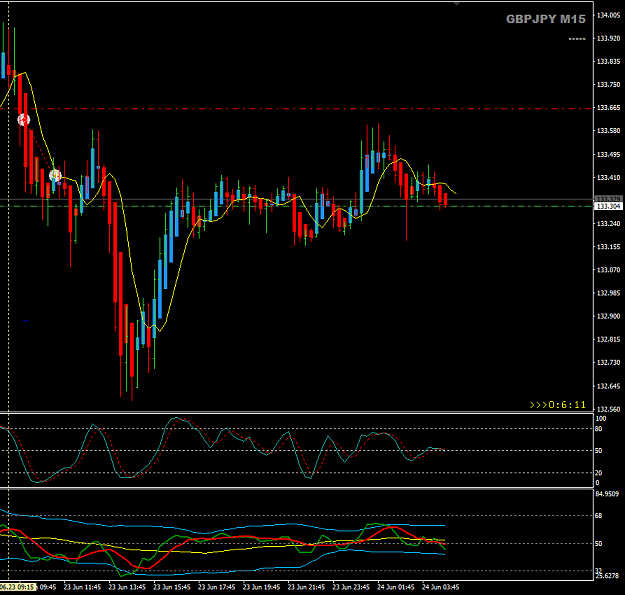
Task: Click the 133.410 price axis label
Action: tap(608, 178)
